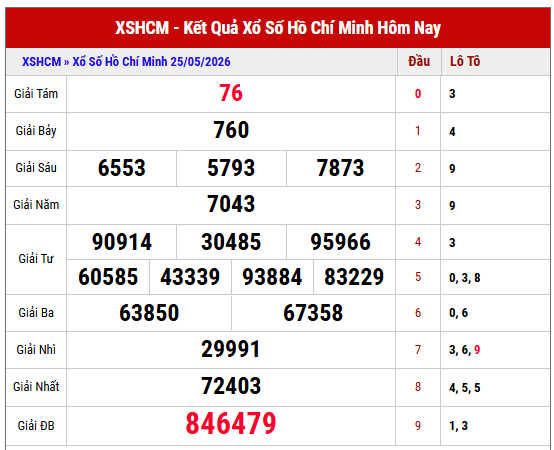Select Giải Tư number 30485
The image size is (554, 450).
point(231,242)
